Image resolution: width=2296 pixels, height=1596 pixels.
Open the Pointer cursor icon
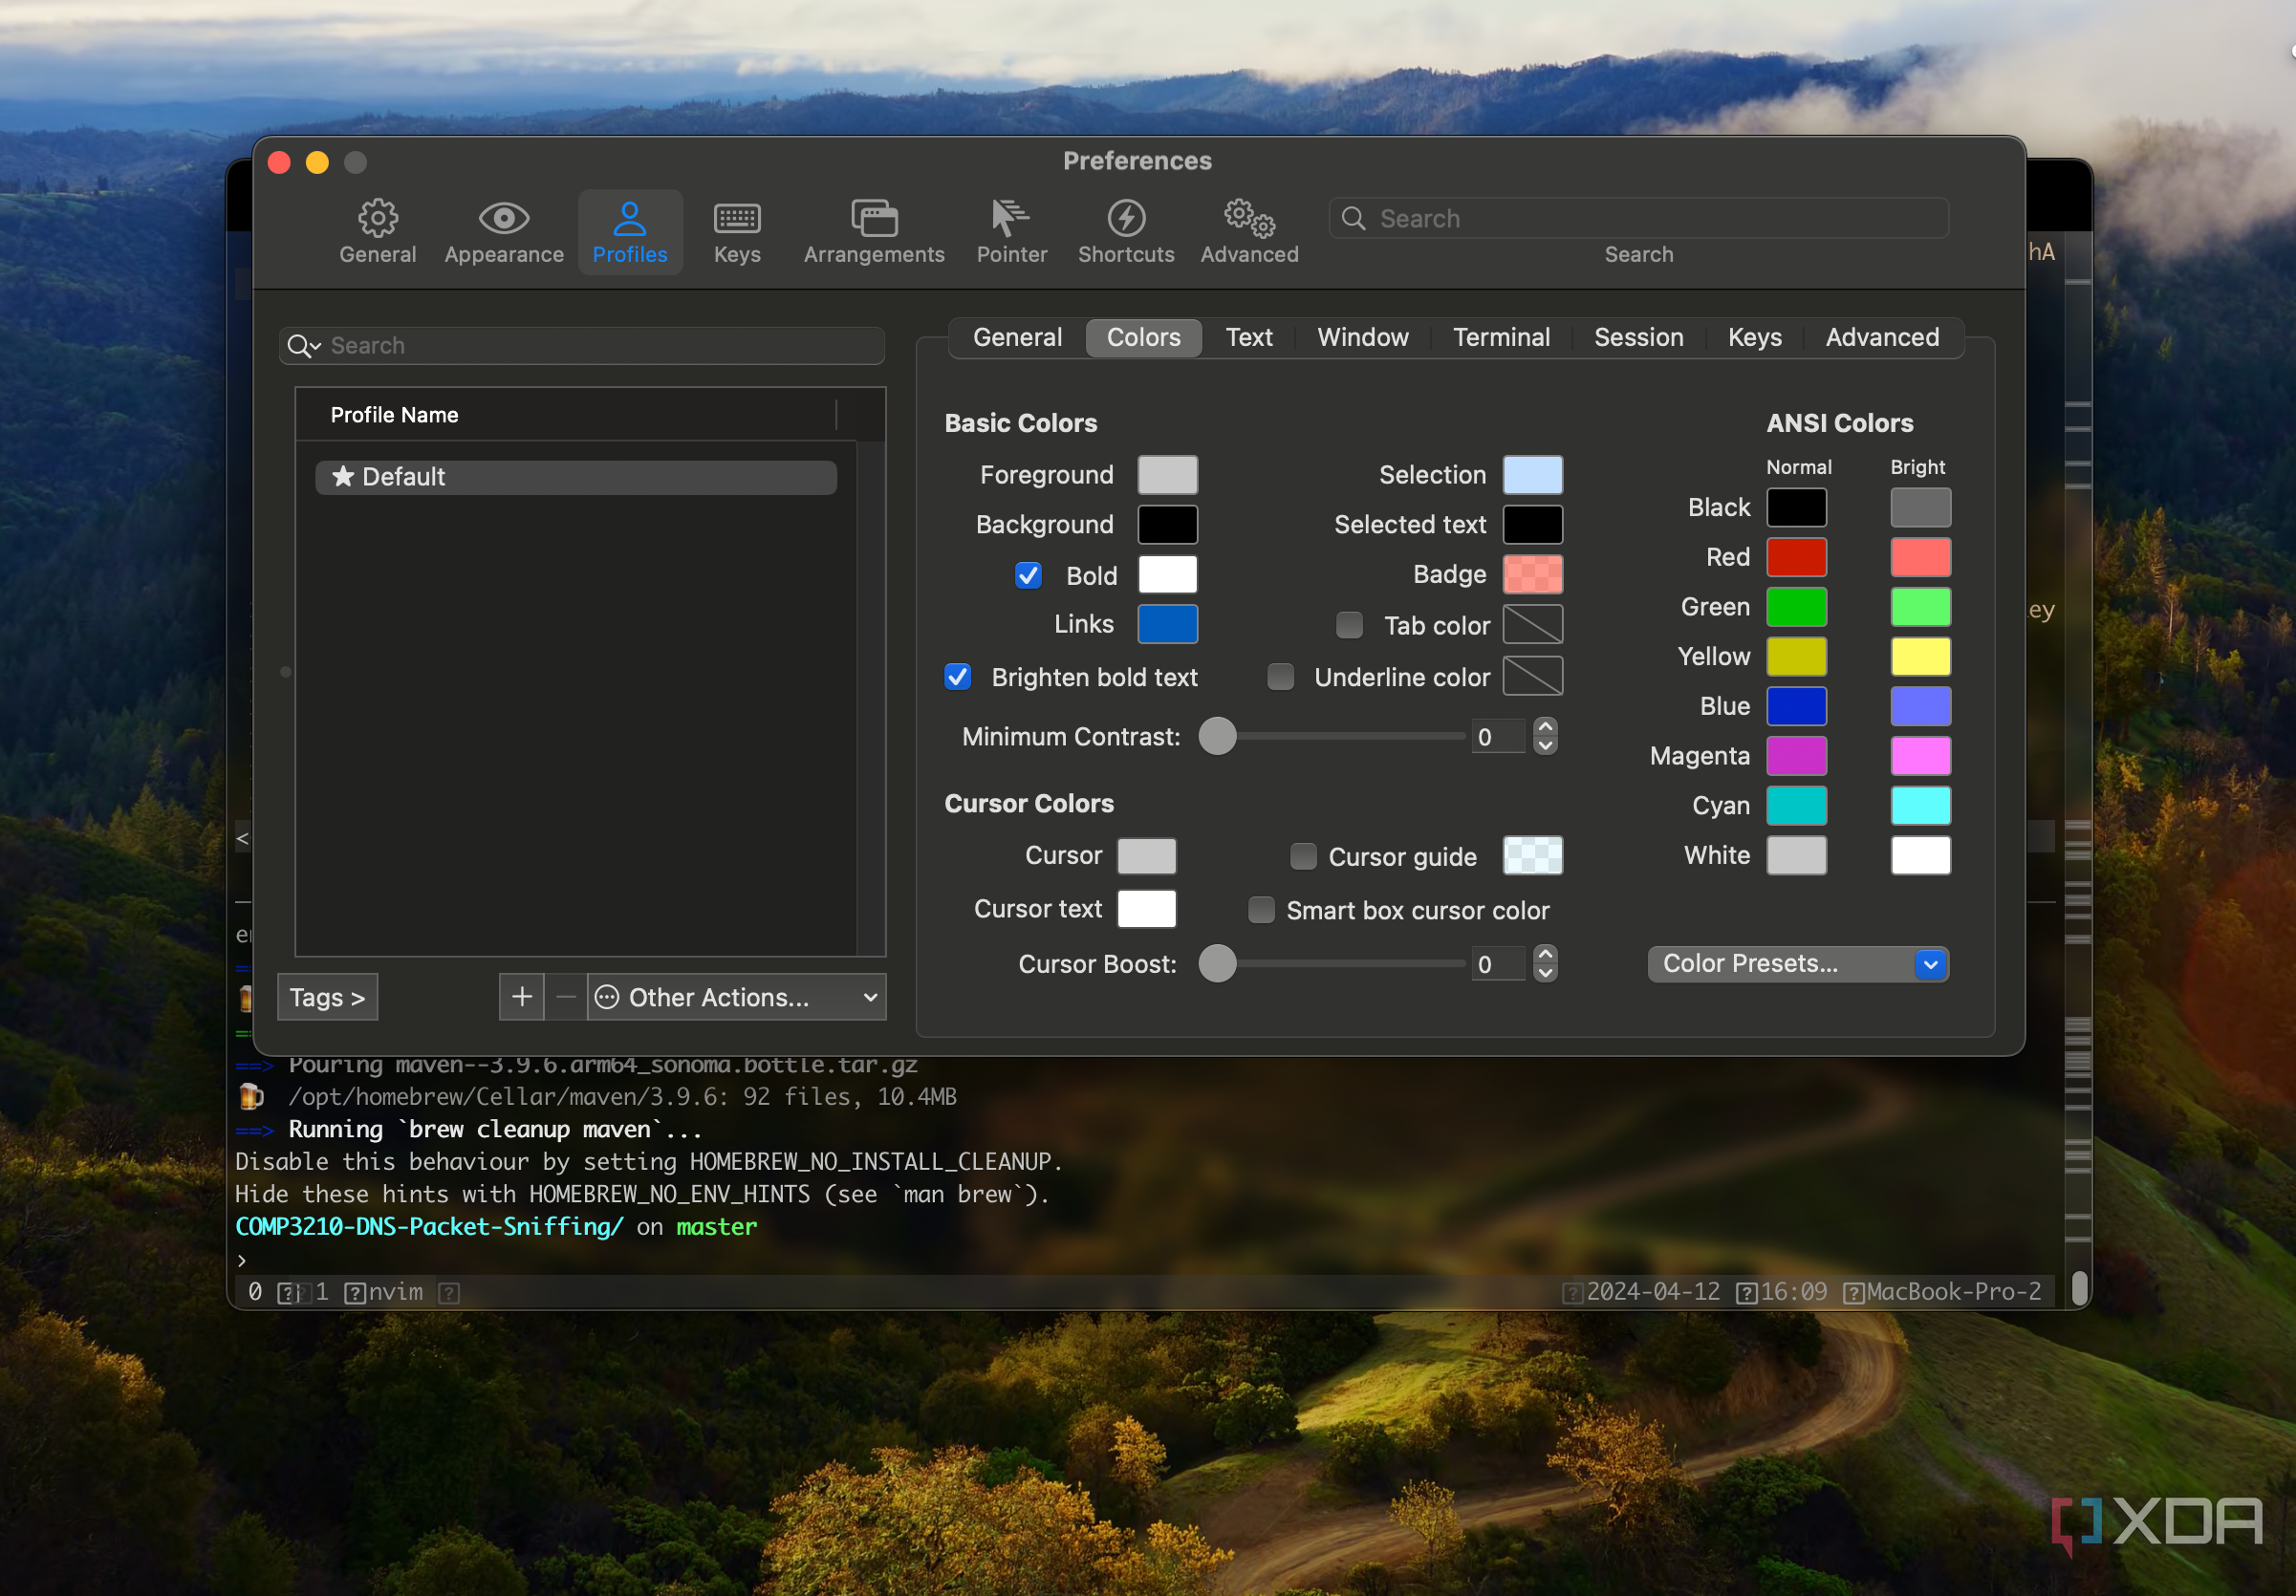click(x=1010, y=218)
